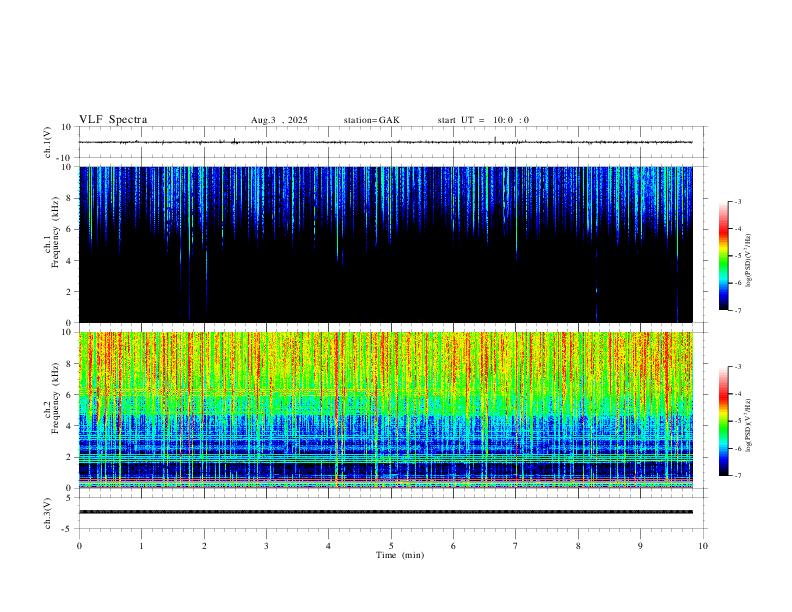This screenshot has width=792, height=612.
Task: Click the ch.2 colorbar 'log(PSD)(V²/Hz)' label
Action: tap(749, 425)
